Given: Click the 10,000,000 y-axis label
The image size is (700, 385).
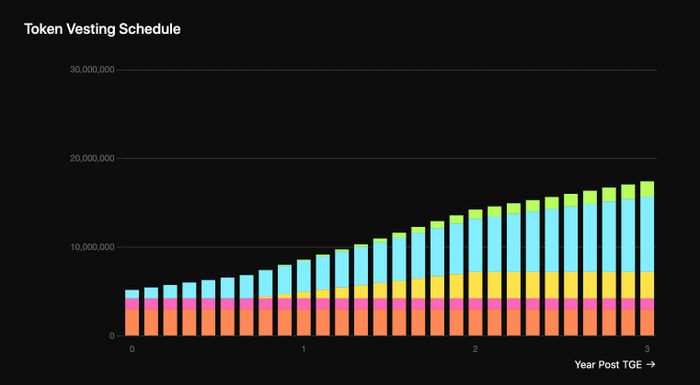Looking at the screenshot, I should [x=92, y=247].
